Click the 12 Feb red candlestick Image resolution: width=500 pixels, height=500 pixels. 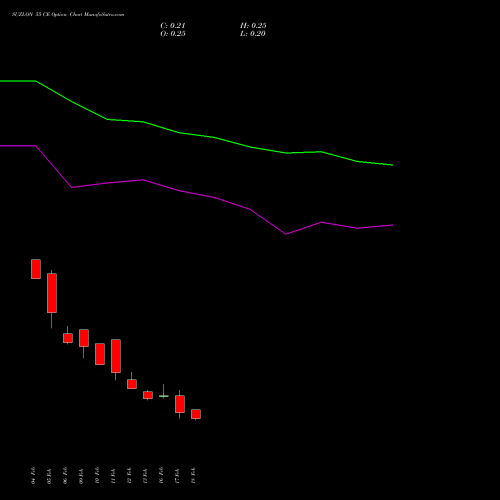[x=132, y=384]
